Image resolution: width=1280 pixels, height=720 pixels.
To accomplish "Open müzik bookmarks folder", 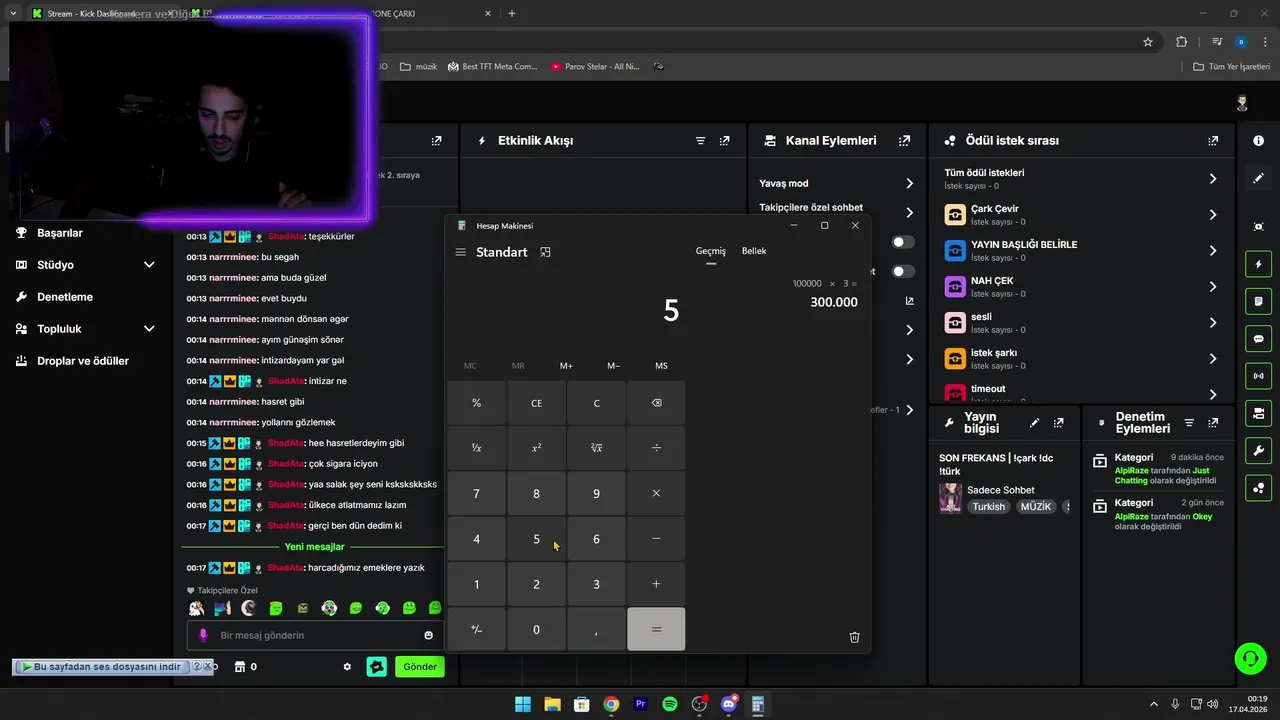I will pos(418,67).
